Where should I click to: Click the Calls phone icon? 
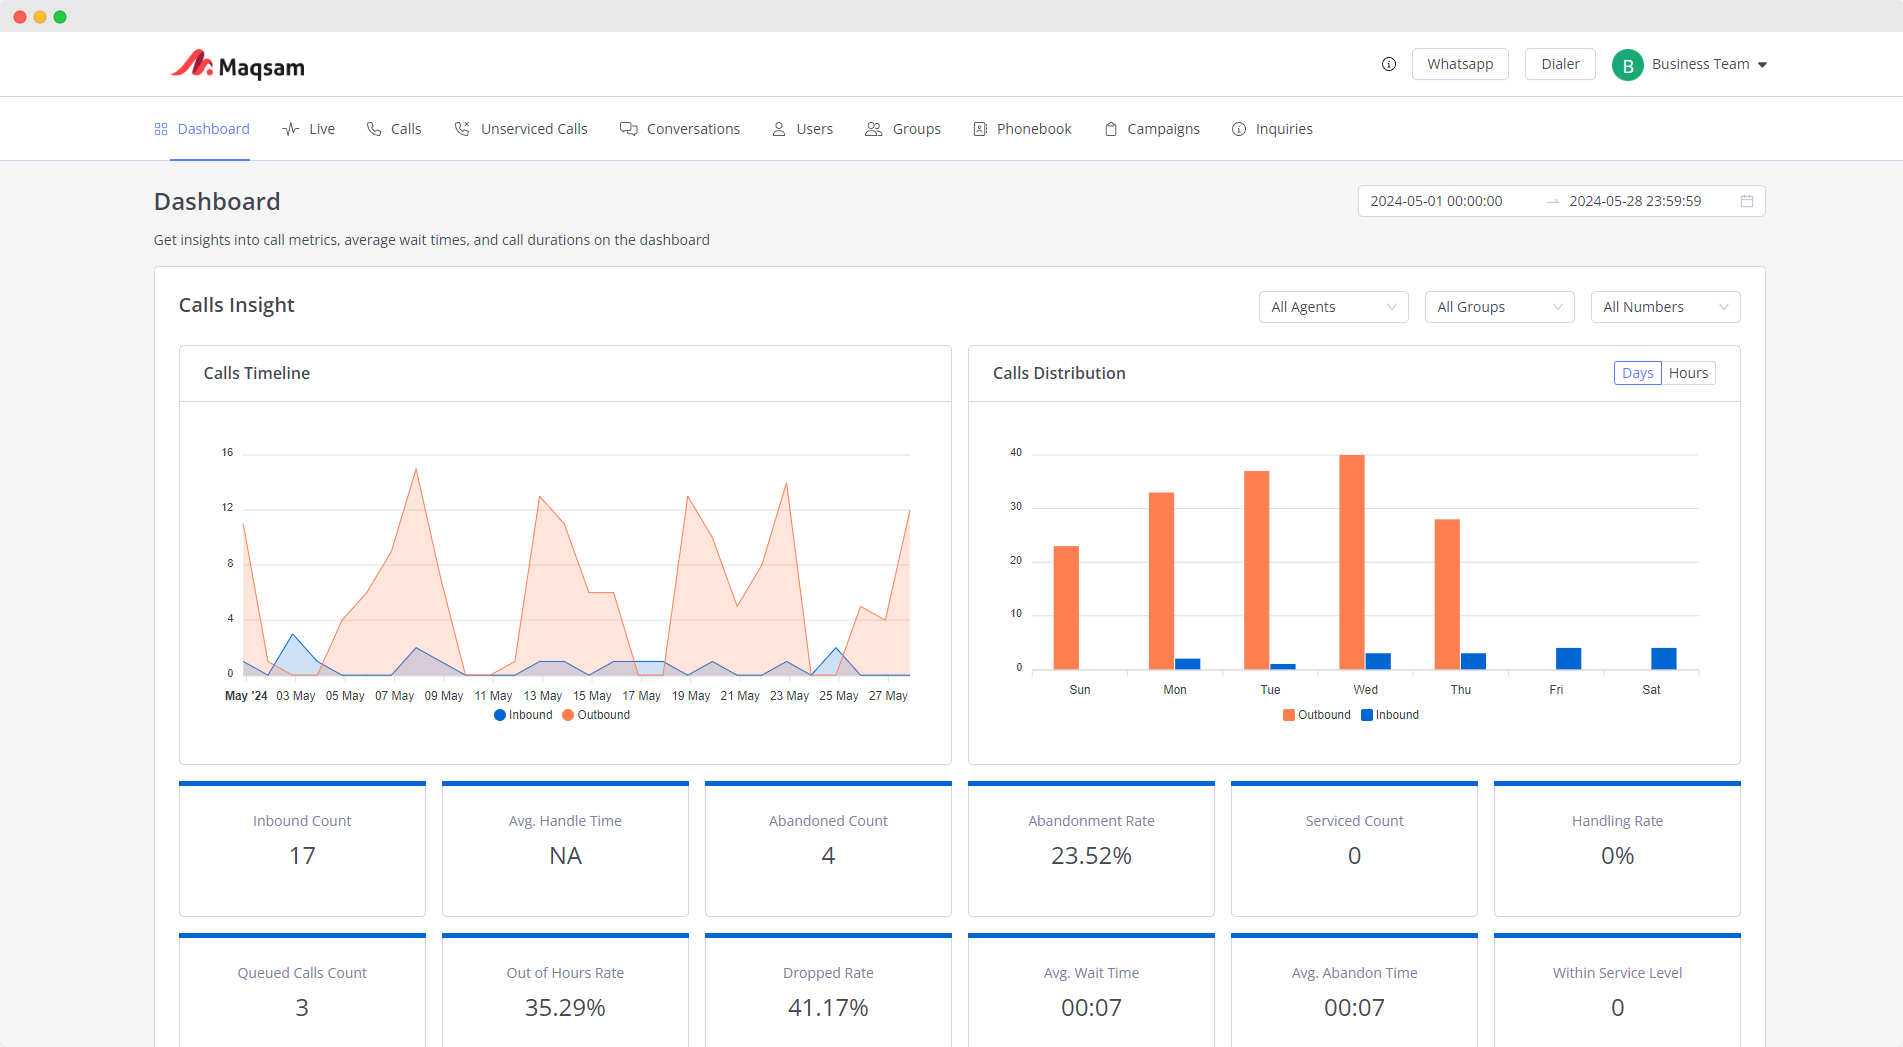(x=374, y=129)
